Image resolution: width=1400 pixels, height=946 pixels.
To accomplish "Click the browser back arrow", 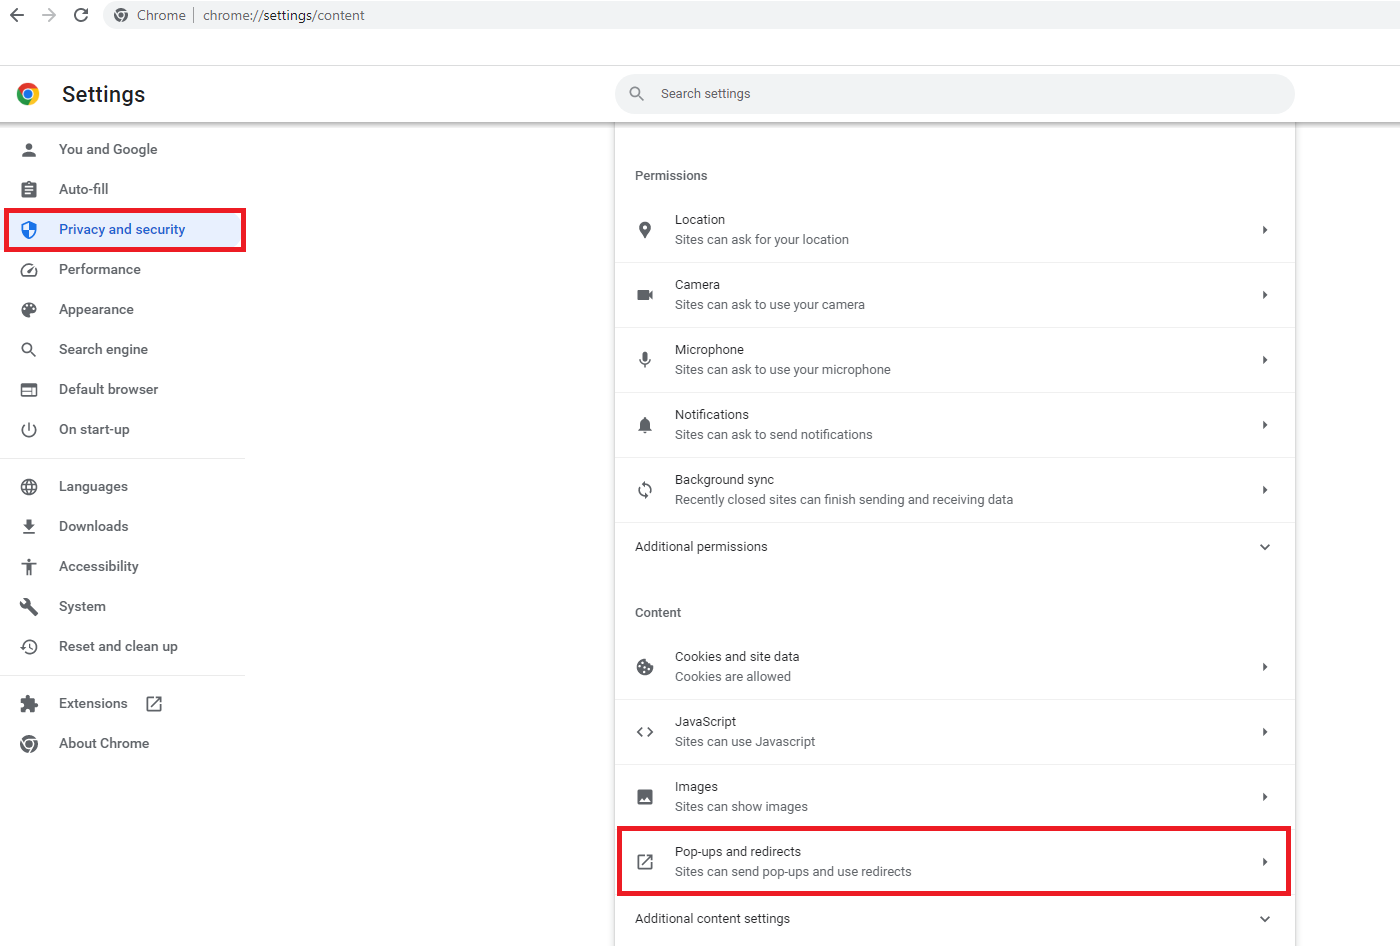I will click(17, 15).
